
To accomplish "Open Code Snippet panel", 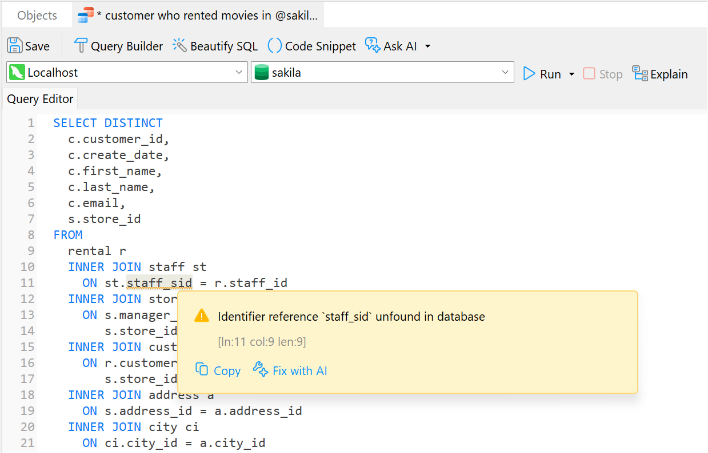I will (312, 46).
